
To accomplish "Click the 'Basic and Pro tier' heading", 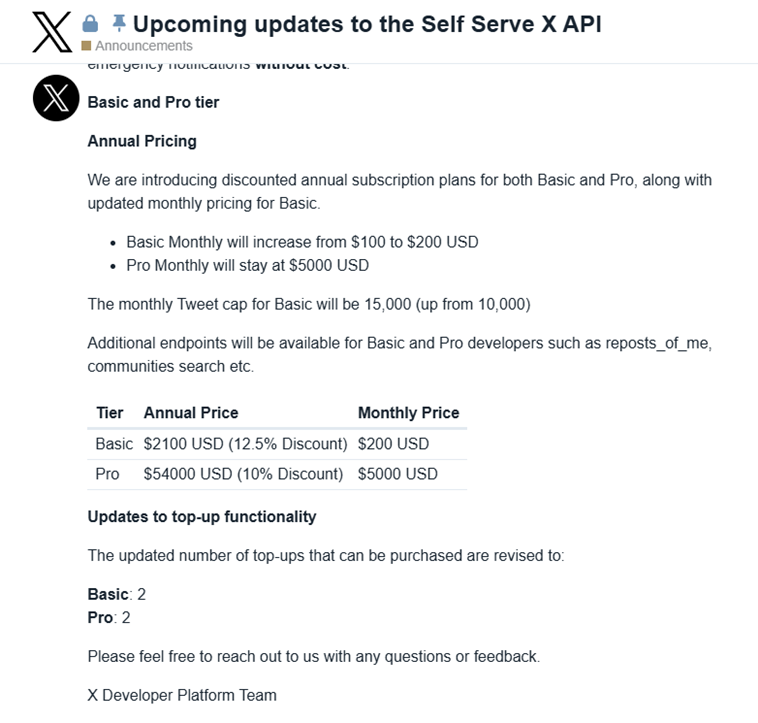I will (153, 102).
